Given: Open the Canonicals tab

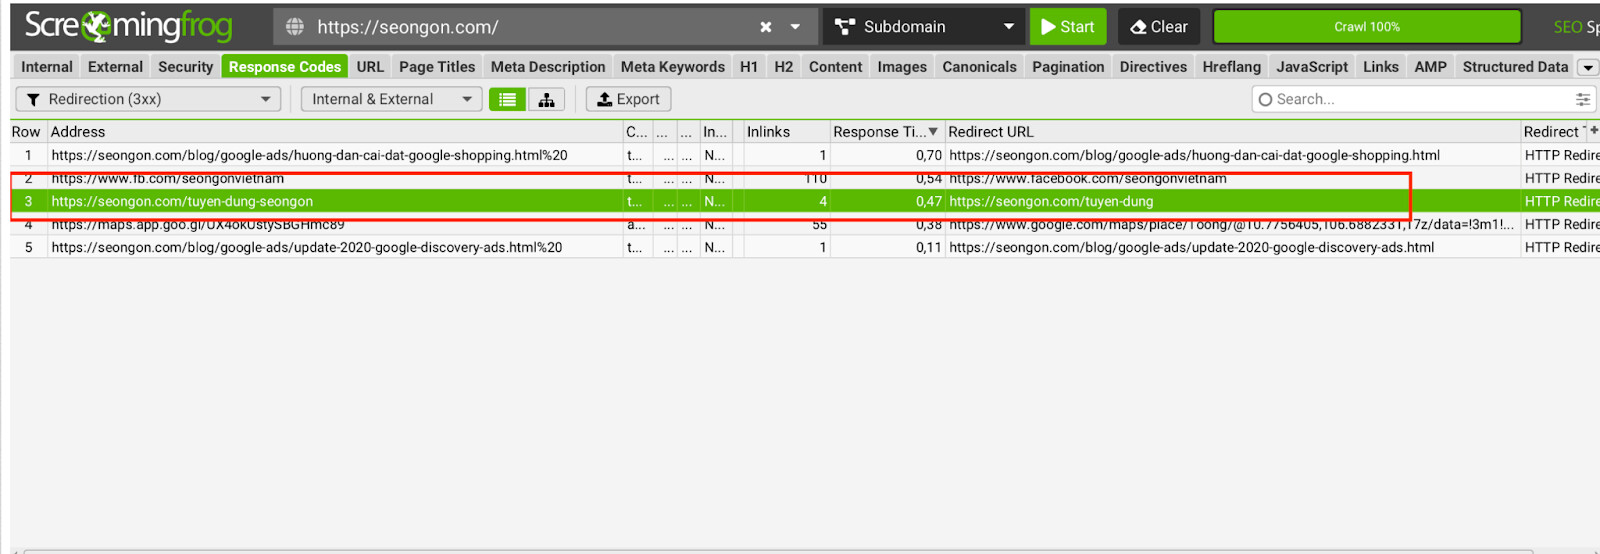Looking at the screenshot, I should coord(979,67).
